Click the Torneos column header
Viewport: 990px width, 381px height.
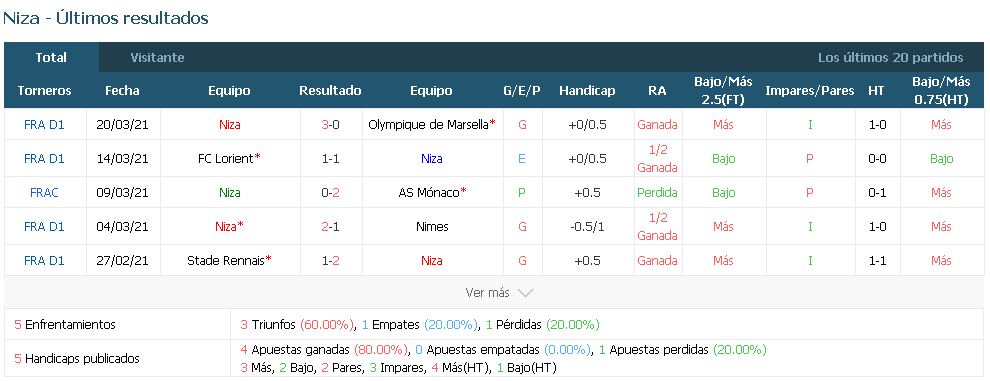(44, 90)
